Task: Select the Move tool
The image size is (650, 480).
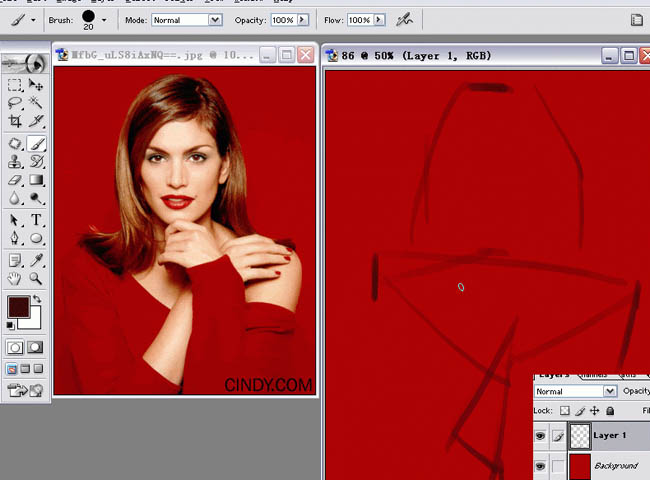Action: click(36, 85)
